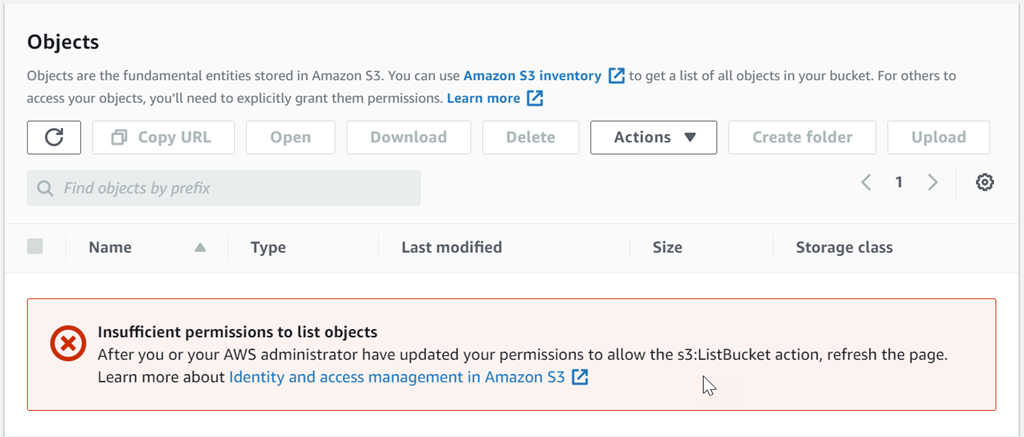This screenshot has height=437, width=1024.
Task: Go to the next page arrow
Action: click(933, 182)
